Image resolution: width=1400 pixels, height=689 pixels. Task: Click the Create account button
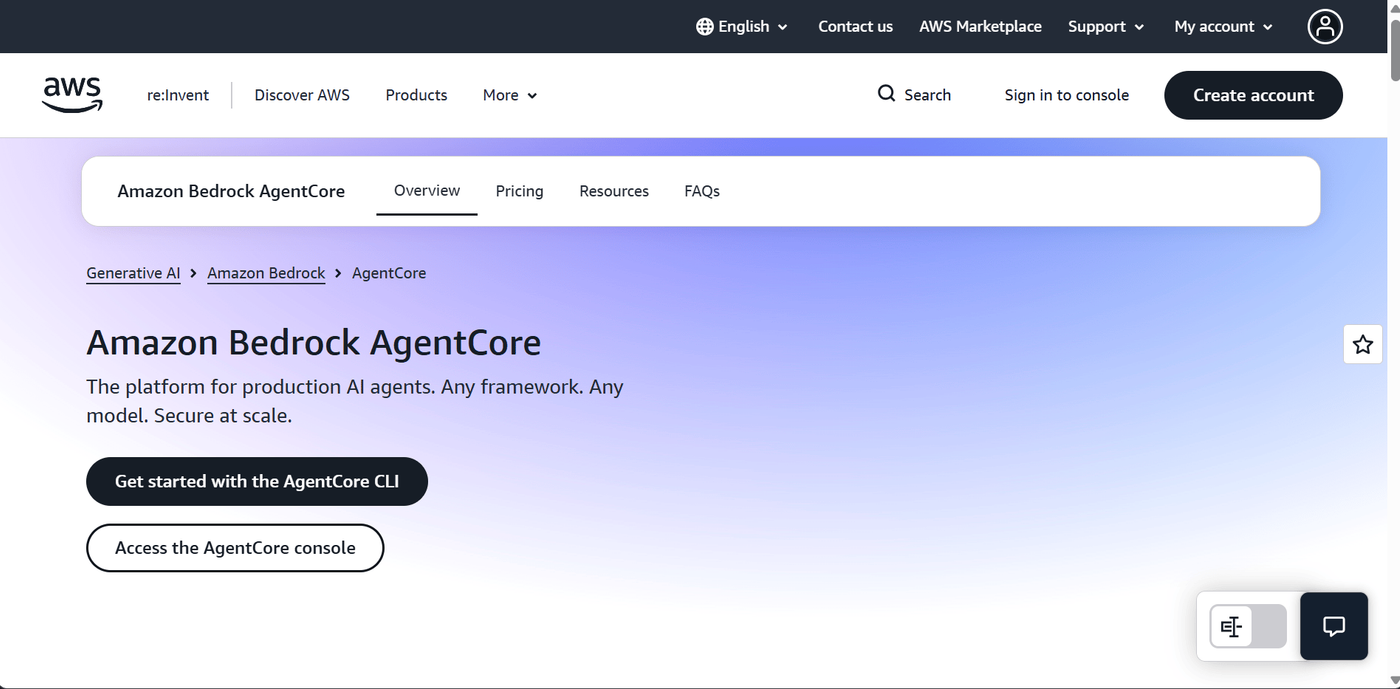[x=1253, y=95]
